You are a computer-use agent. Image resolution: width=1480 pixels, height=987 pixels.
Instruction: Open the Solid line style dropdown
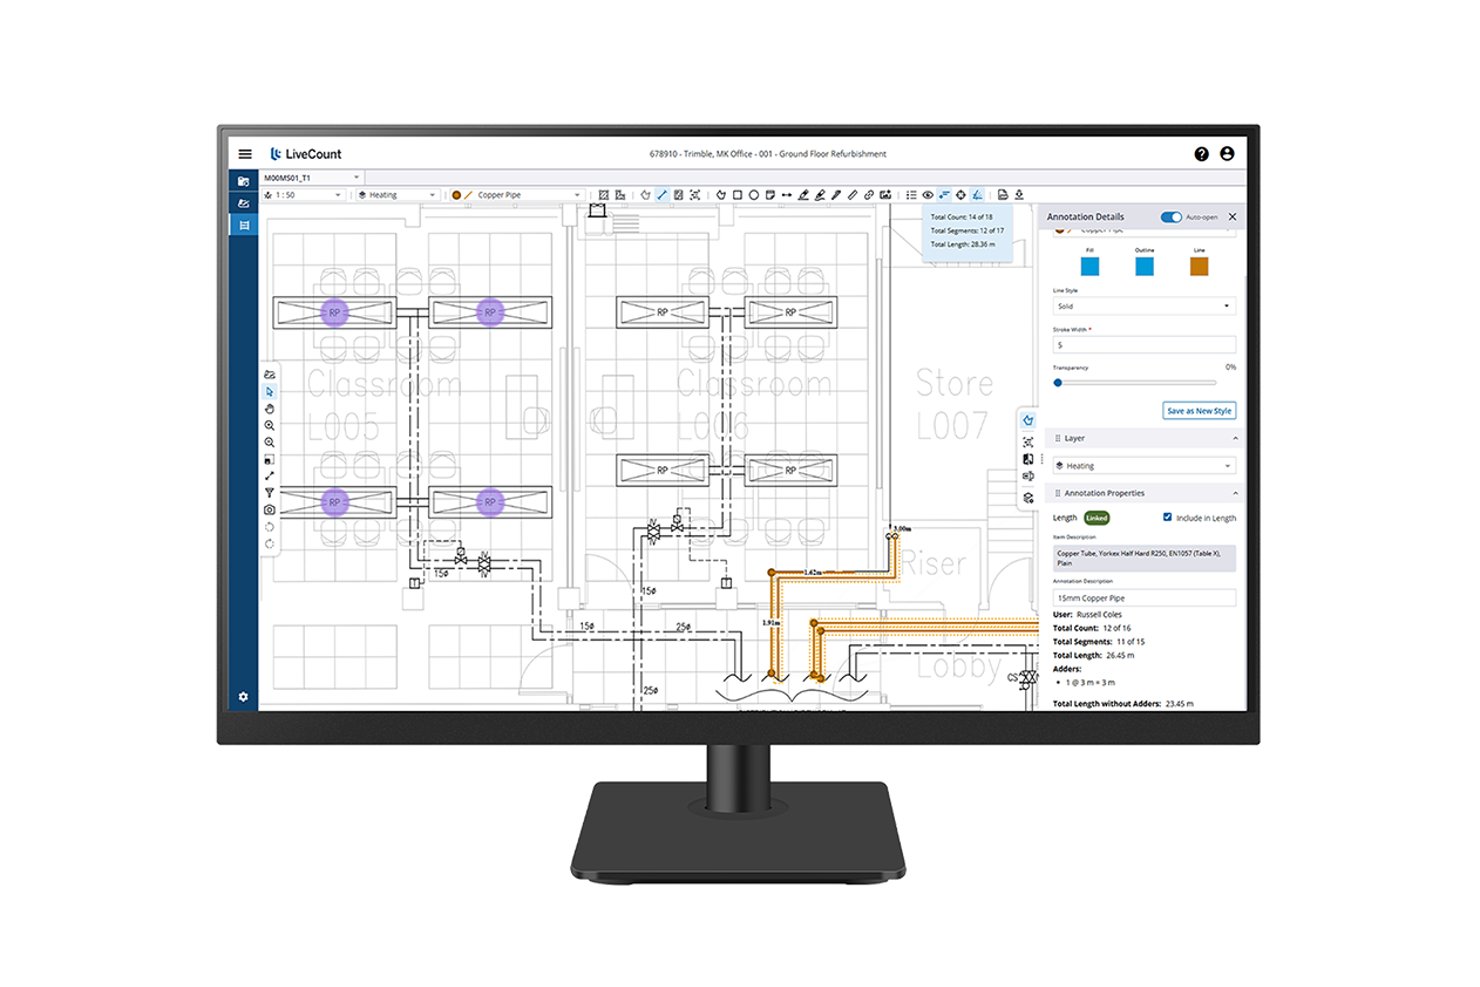click(x=1144, y=306)
